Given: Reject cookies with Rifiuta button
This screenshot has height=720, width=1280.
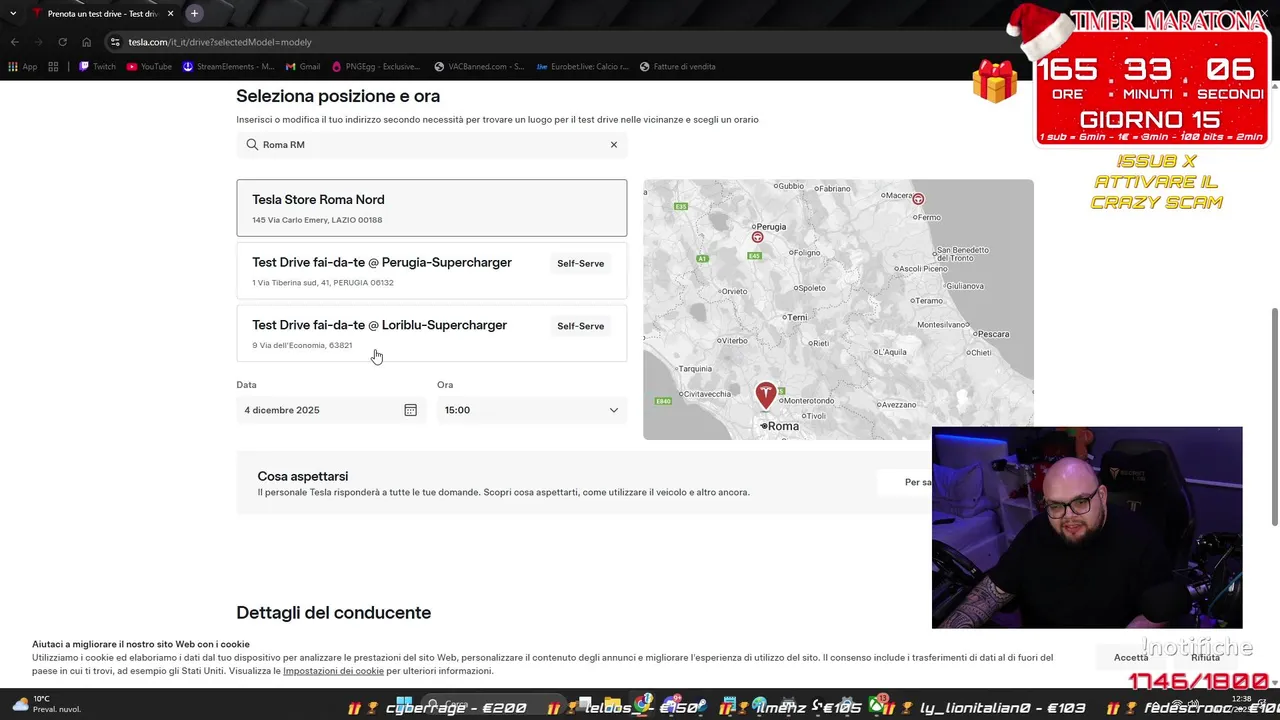Looking at the screenshot, I should [x=1205, y=657].
